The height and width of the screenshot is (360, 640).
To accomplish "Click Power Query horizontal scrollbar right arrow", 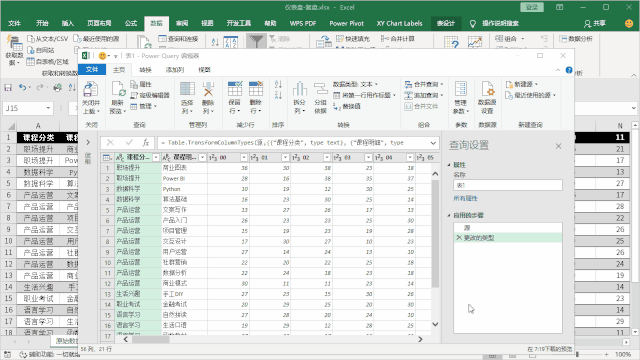I will (x=420, y=339).
